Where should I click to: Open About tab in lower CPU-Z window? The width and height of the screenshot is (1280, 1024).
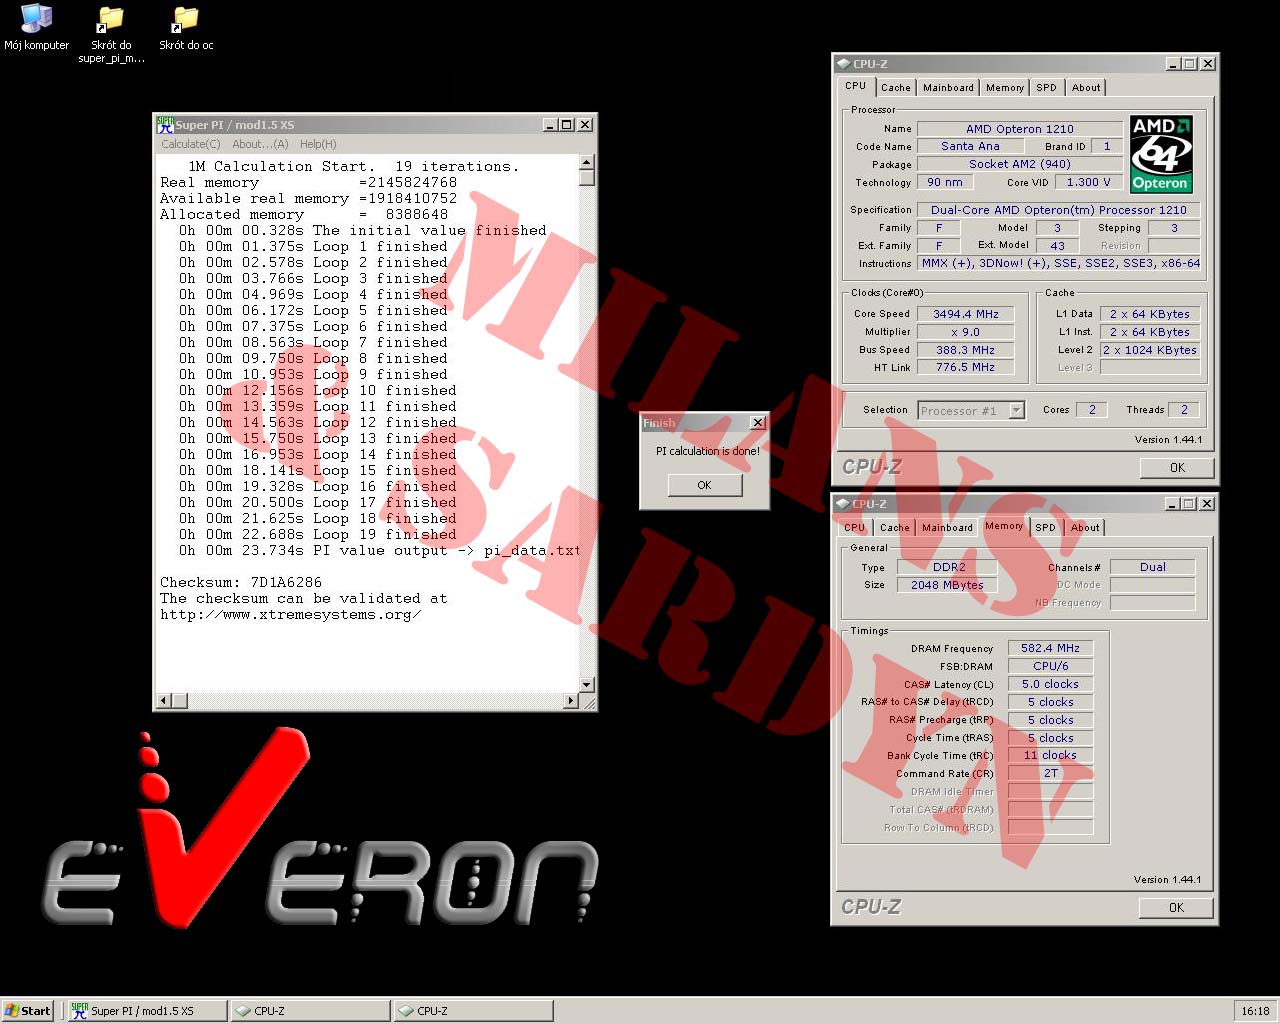click(1085, 528)
